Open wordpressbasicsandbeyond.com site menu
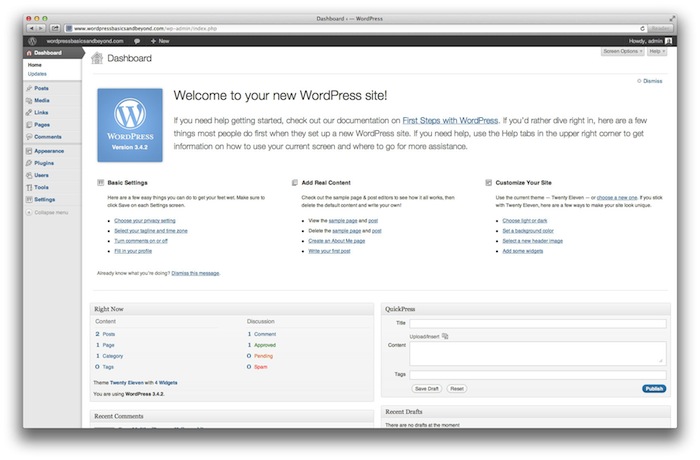700x460 pixels. pyautogui.click(x=85, y=41)
